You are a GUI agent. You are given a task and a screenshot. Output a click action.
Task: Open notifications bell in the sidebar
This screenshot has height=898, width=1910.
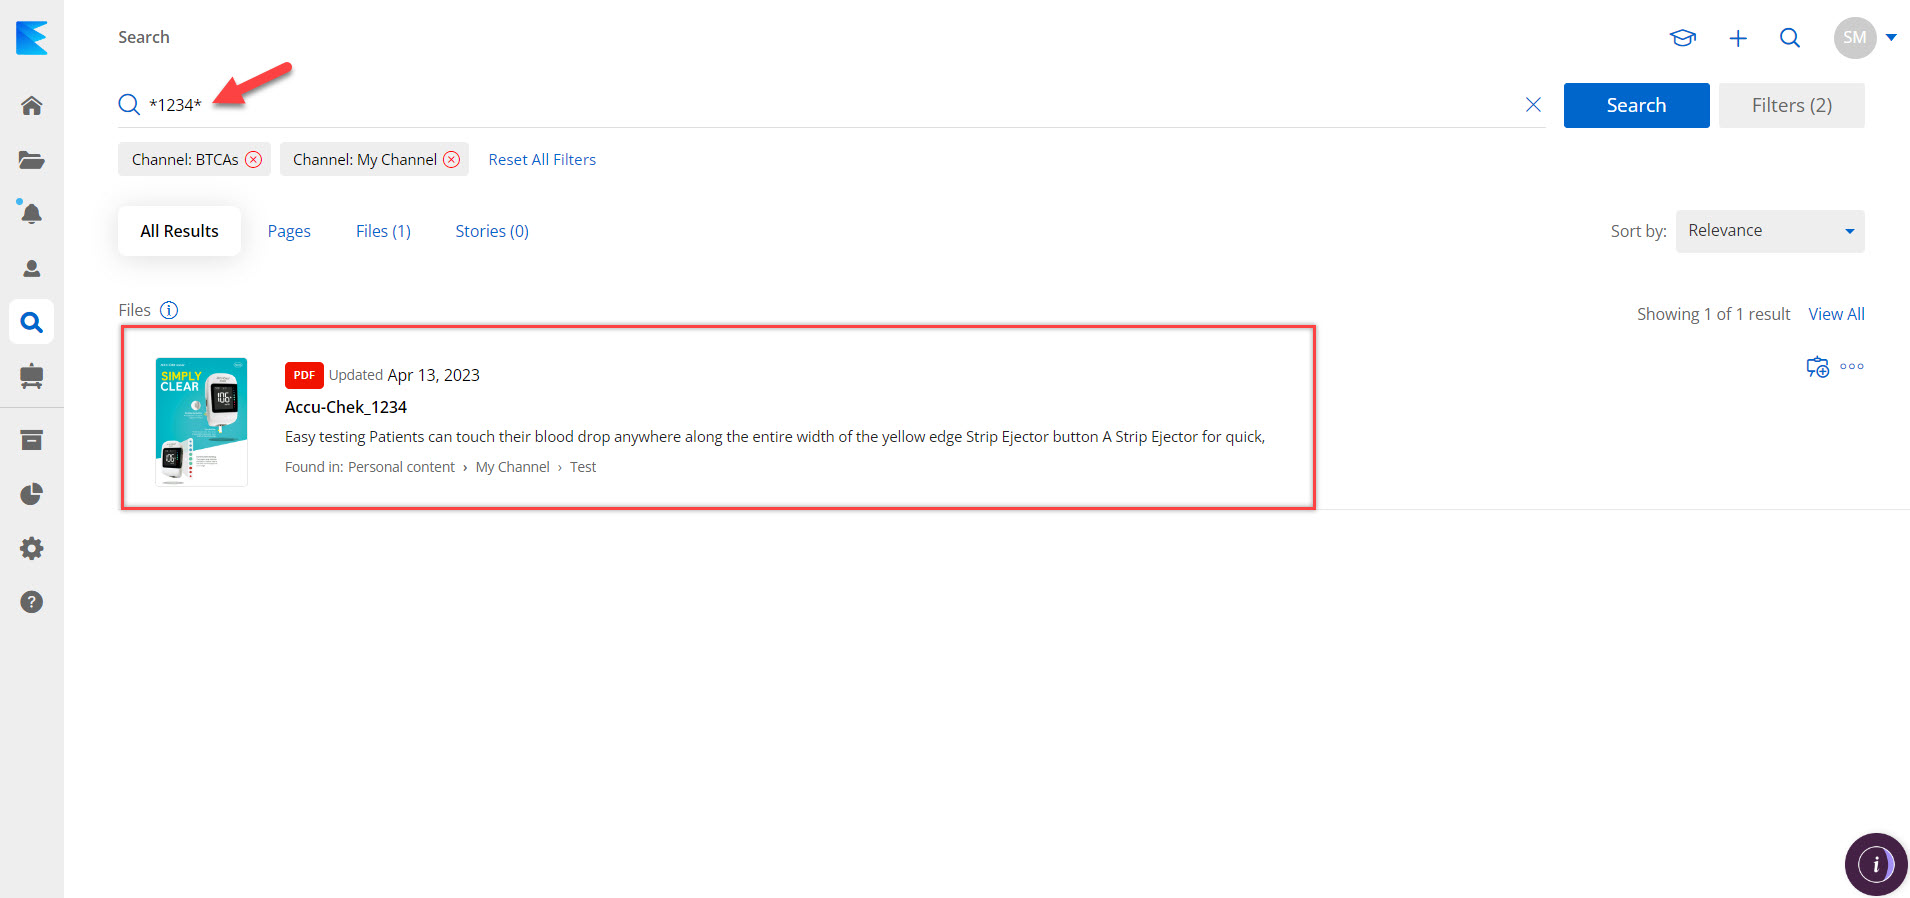pos(32,213)
